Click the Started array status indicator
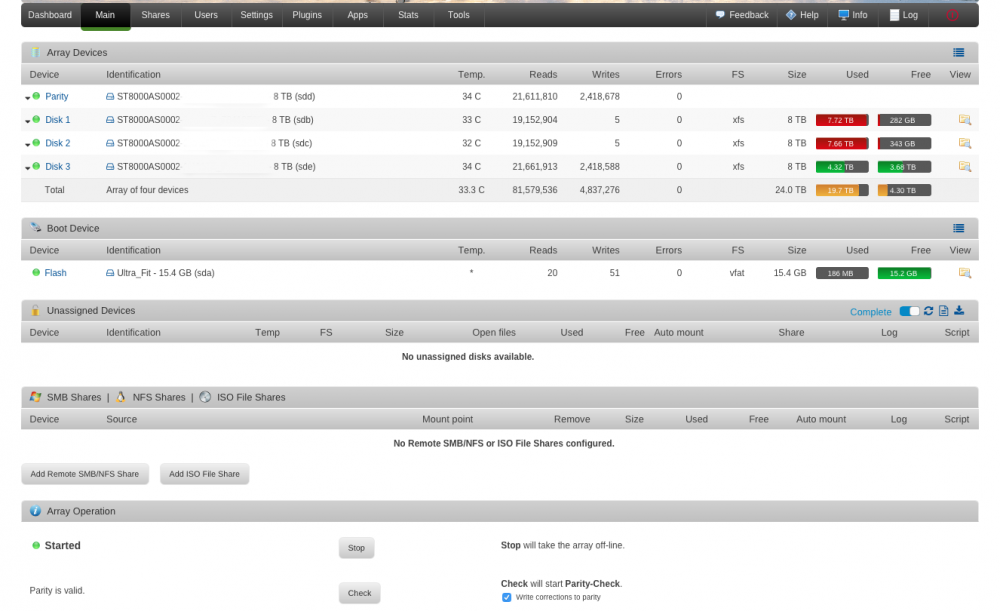 coord(36,545)
